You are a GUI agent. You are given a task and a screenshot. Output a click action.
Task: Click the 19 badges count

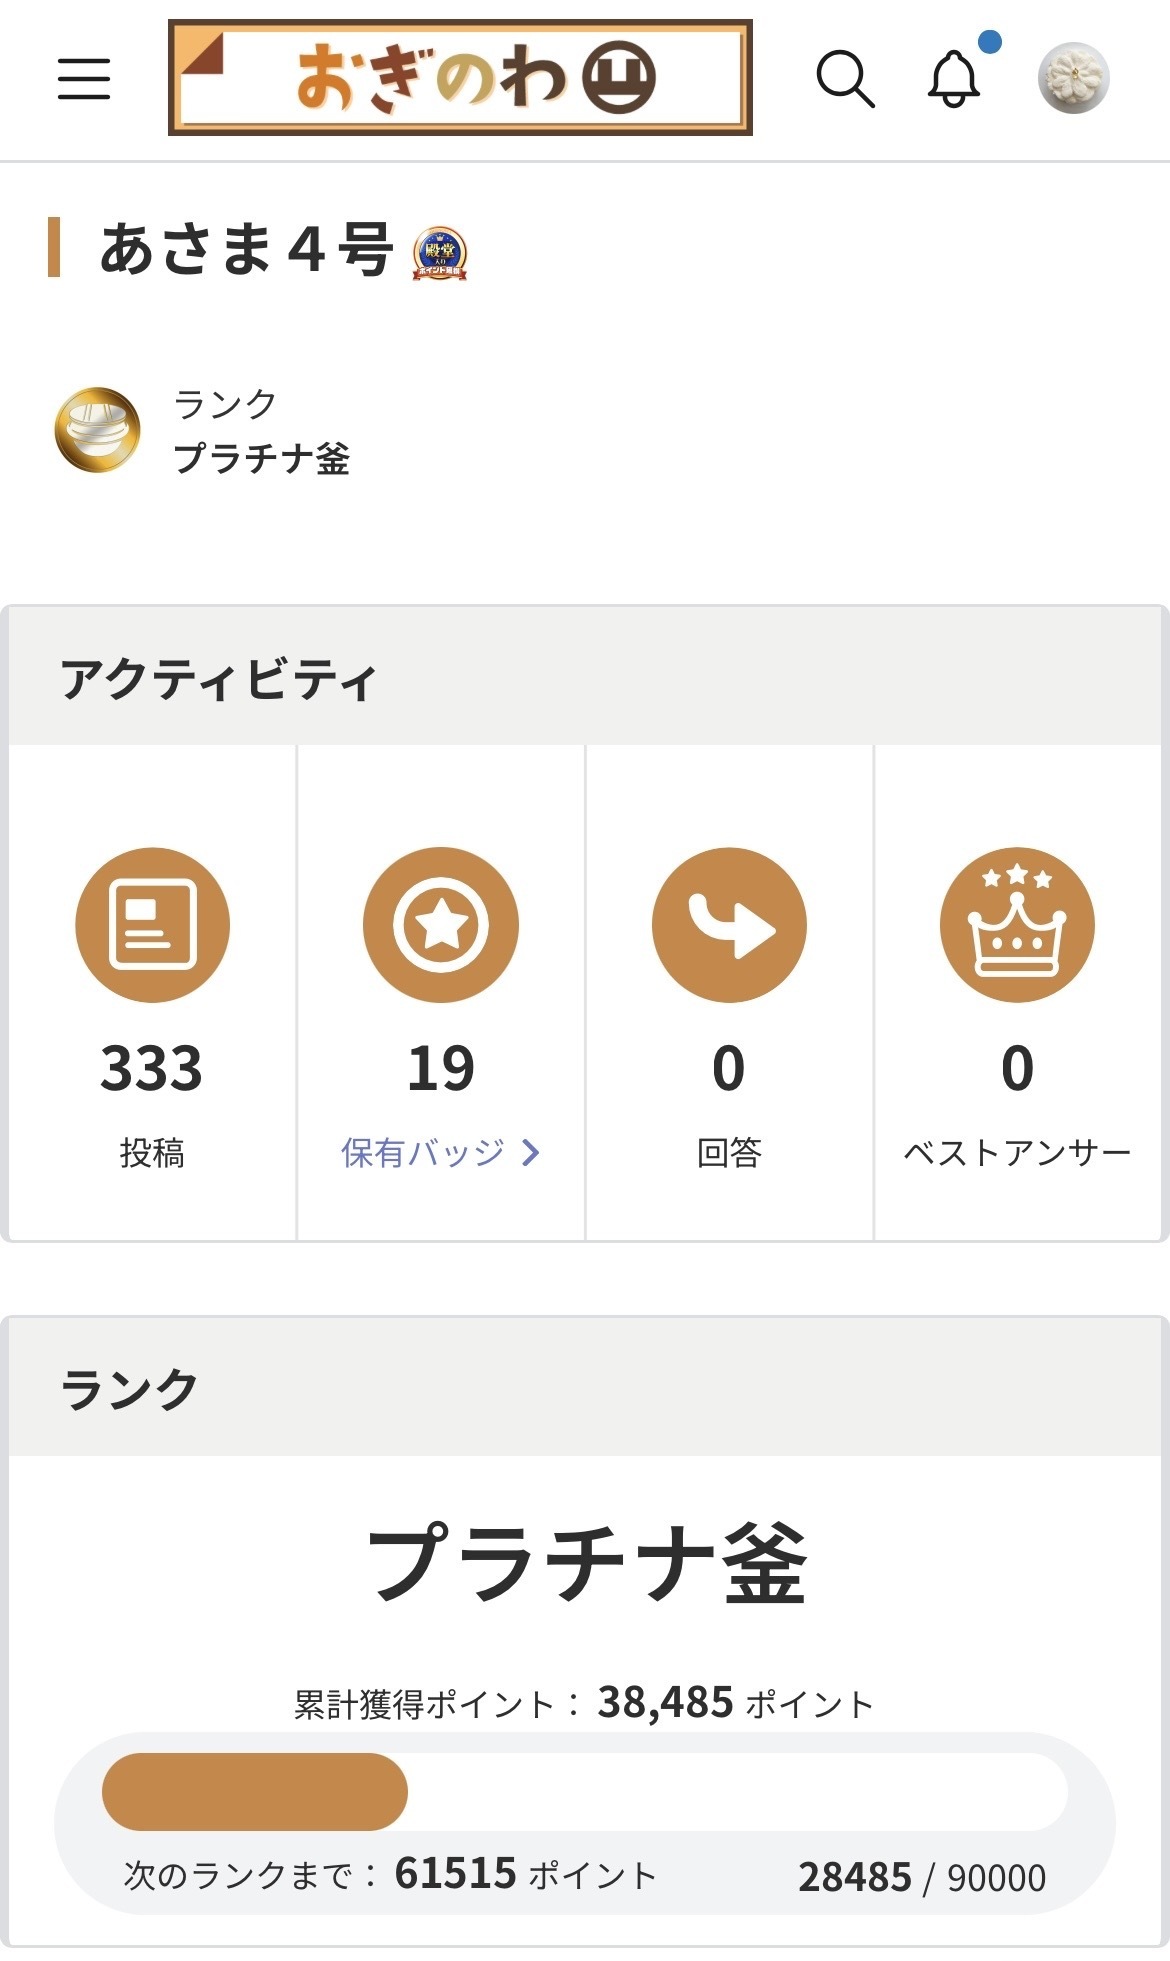click(441, 1068)
